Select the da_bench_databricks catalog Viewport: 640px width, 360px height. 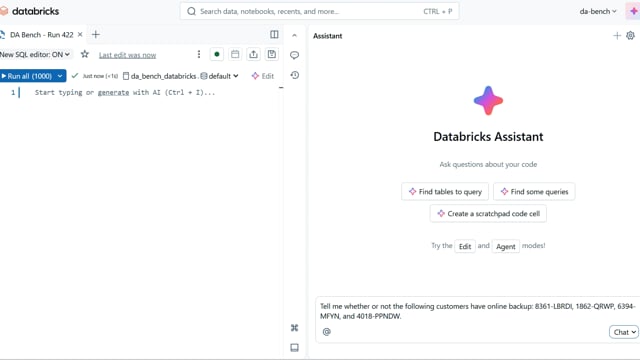(x=160, y=76)
